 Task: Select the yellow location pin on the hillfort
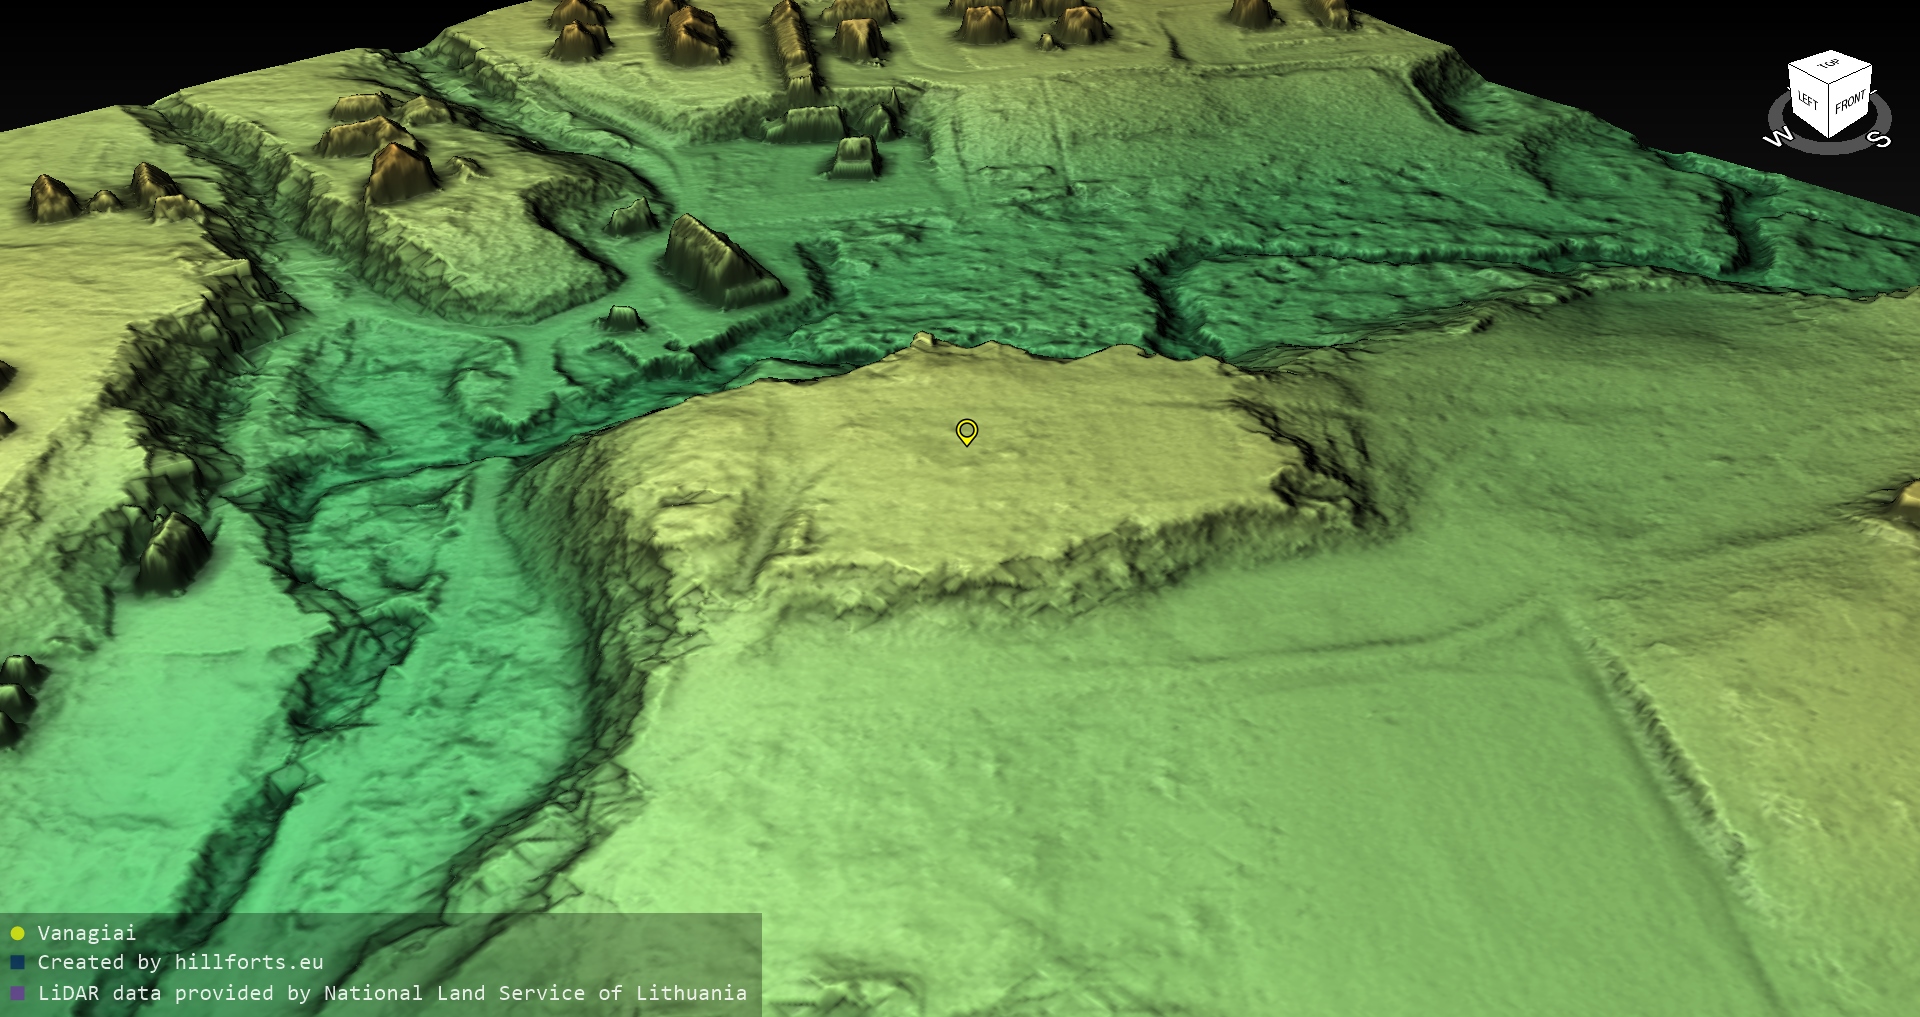coord(966,431)
